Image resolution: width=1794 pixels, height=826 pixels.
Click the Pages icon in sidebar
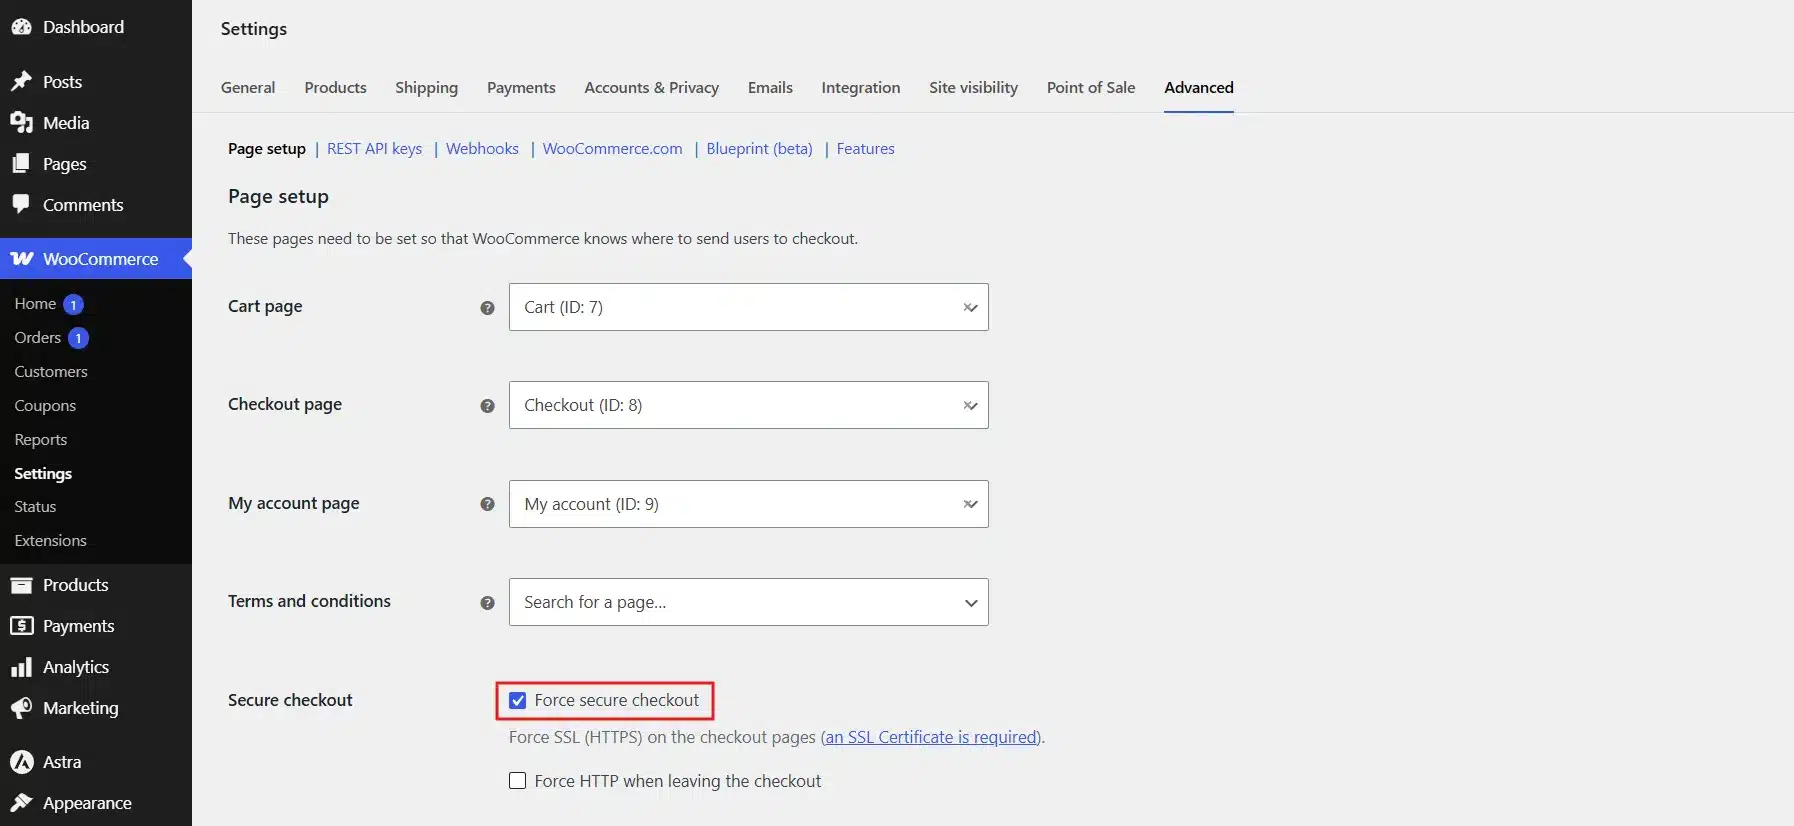[21, 163]
